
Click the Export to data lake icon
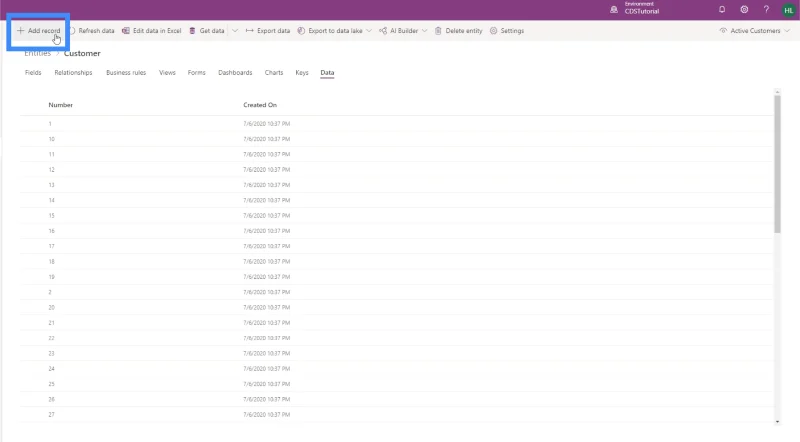301,31
